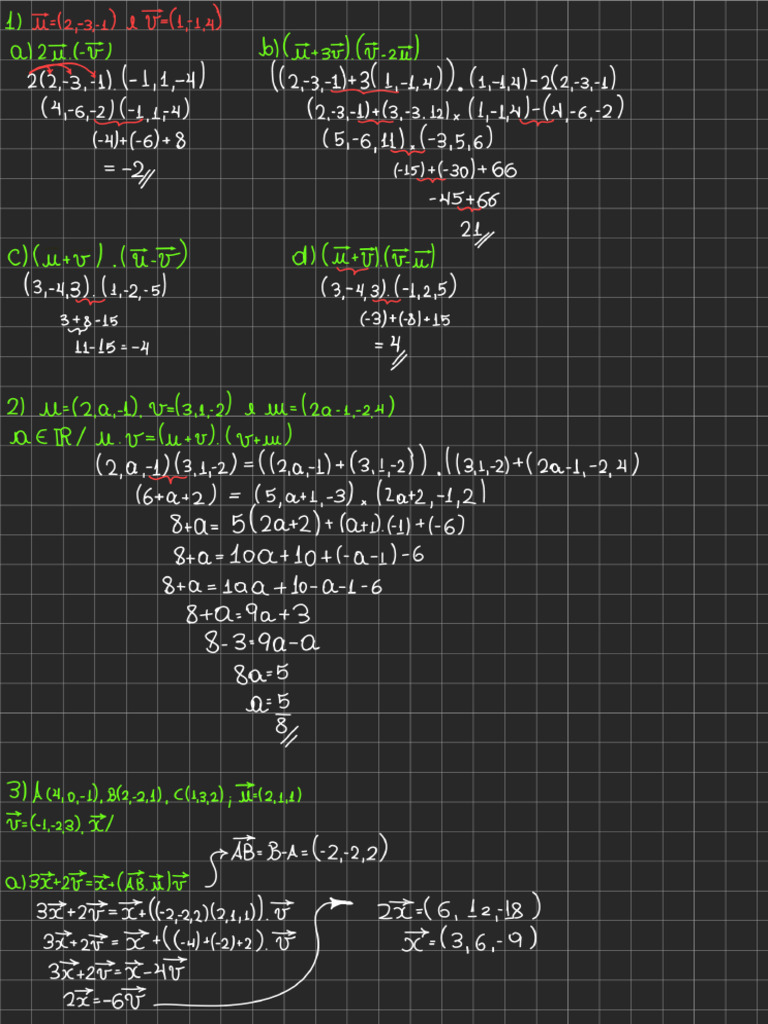Click the equation "3x+2v=x-4v"

(118, 971)
